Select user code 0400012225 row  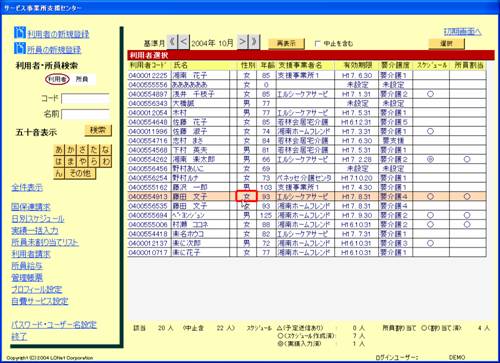click(307, 75)
